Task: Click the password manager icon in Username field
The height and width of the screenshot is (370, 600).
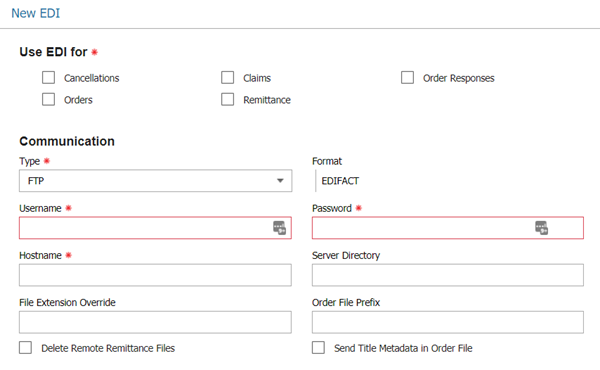Action: pyautogui.click(x=279, y=228)
